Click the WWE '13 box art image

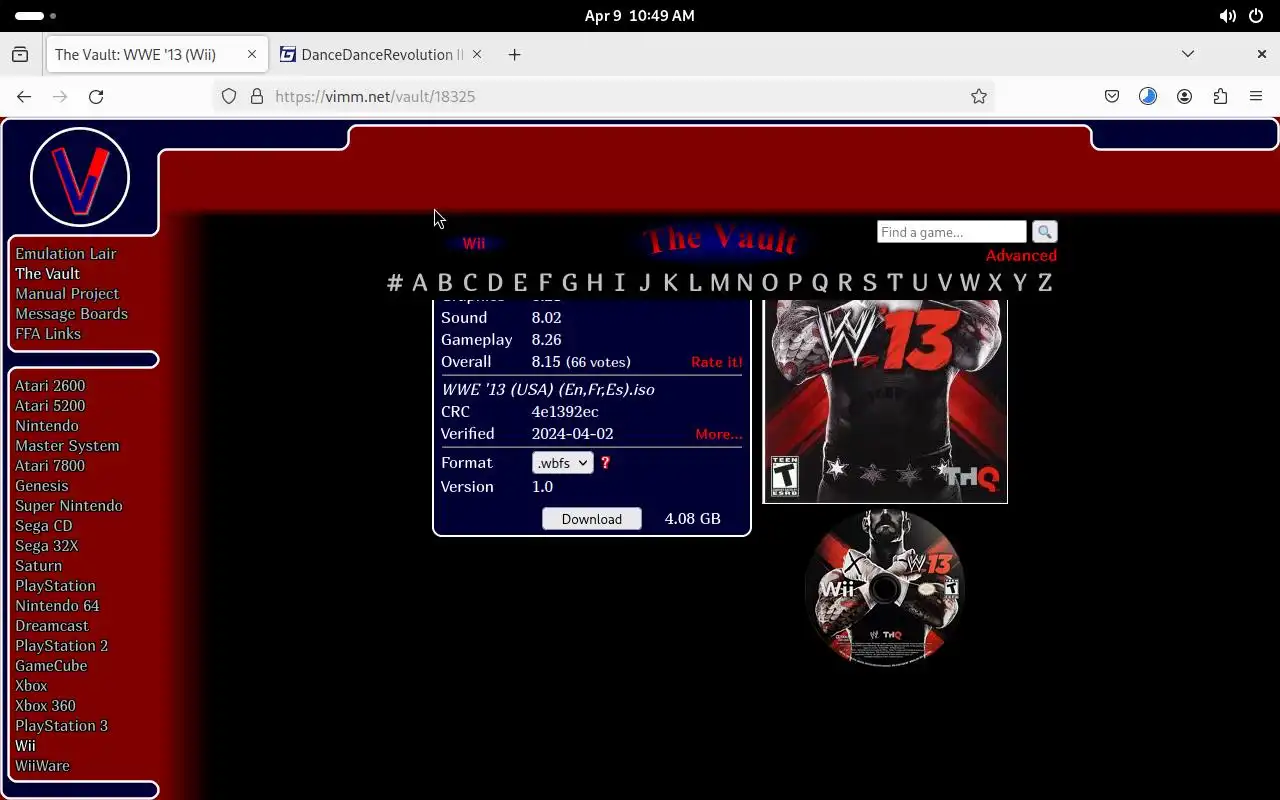point(885,401)
